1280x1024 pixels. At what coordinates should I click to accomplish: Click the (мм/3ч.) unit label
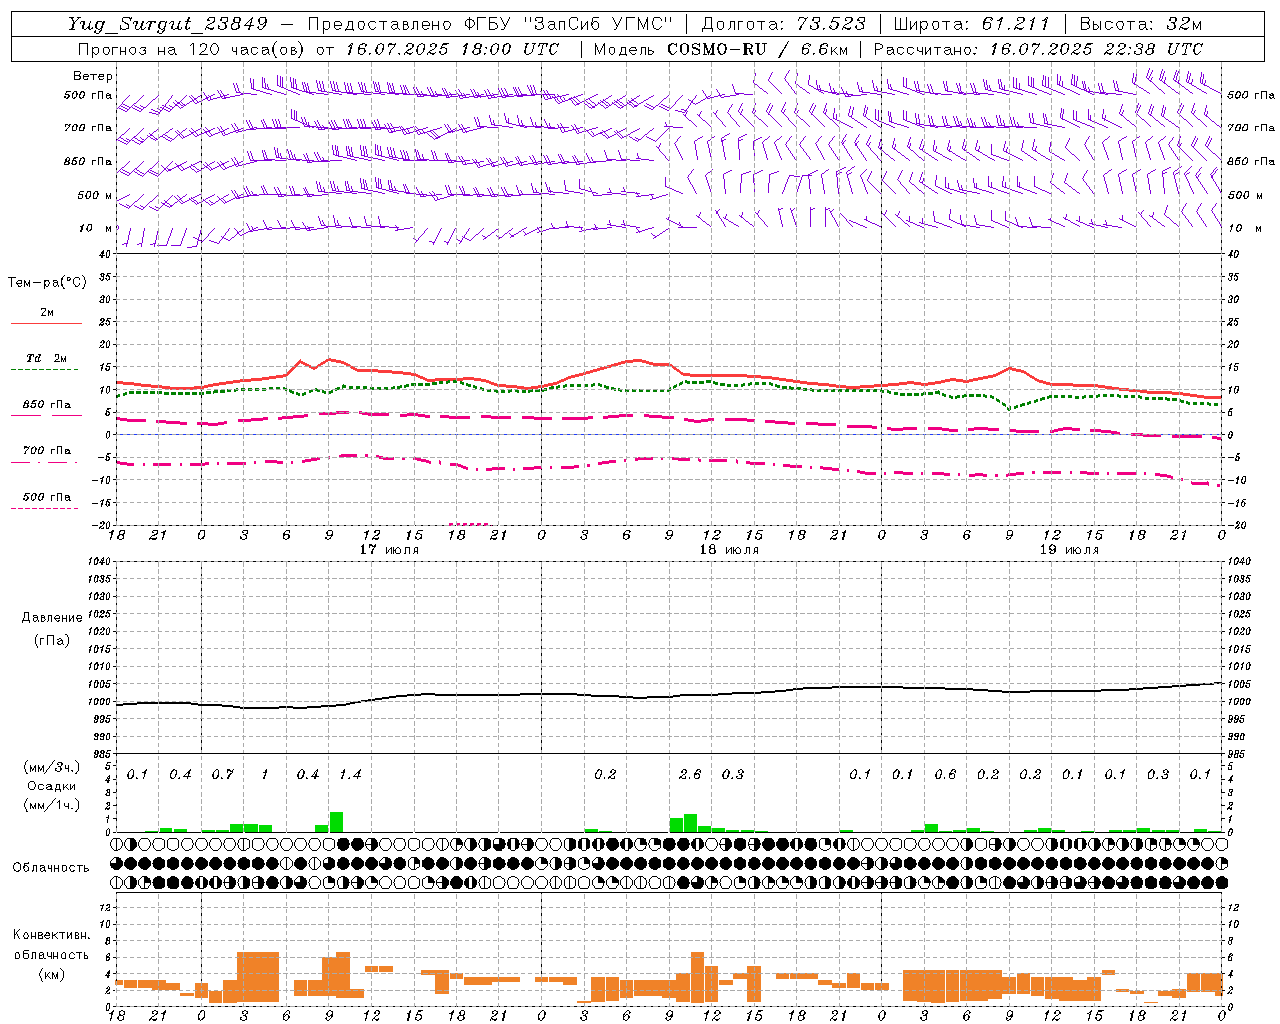(x=50, y=767)
